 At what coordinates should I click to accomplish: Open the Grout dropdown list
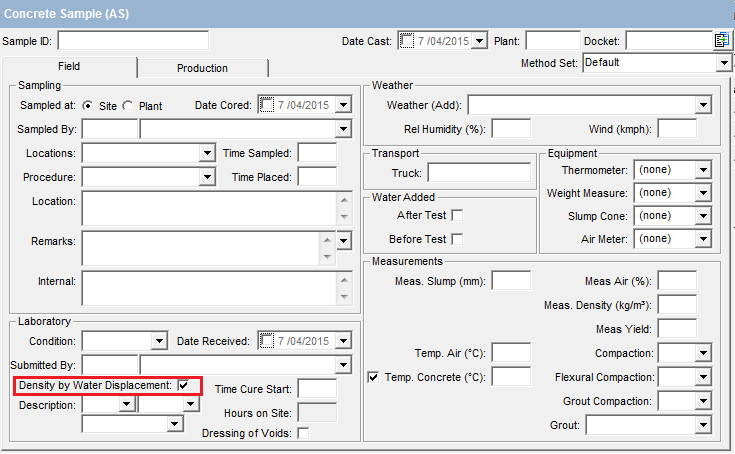click(703, 425)
